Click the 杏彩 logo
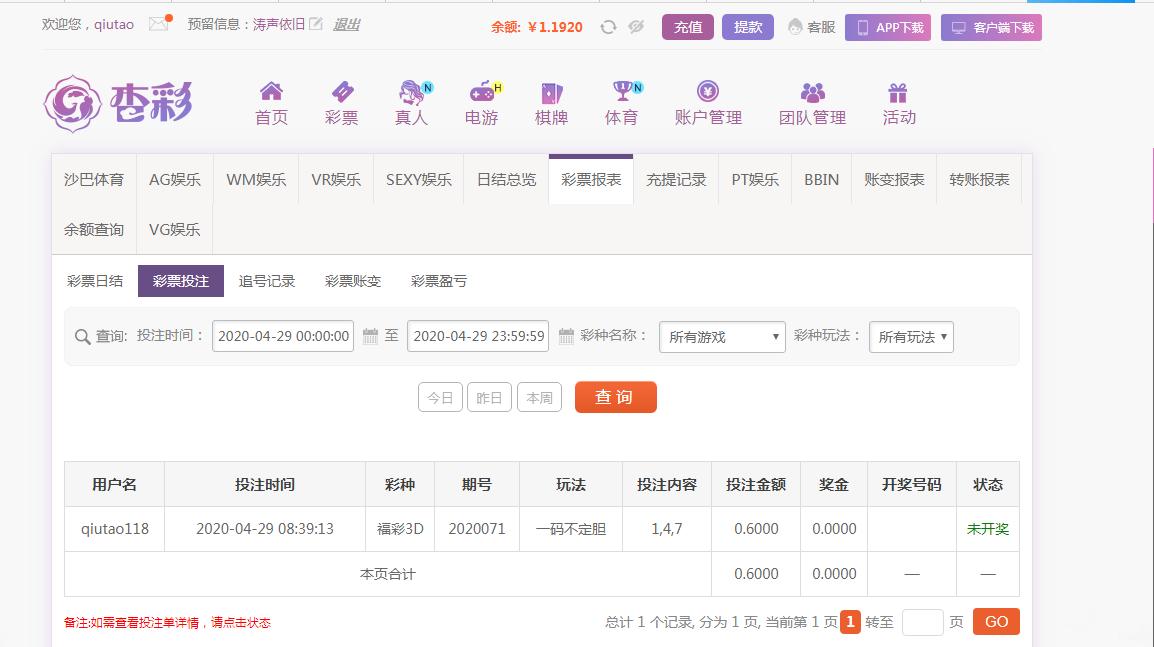The width and height of the screenshot is (1154, 647). click(x=118, y=104)
